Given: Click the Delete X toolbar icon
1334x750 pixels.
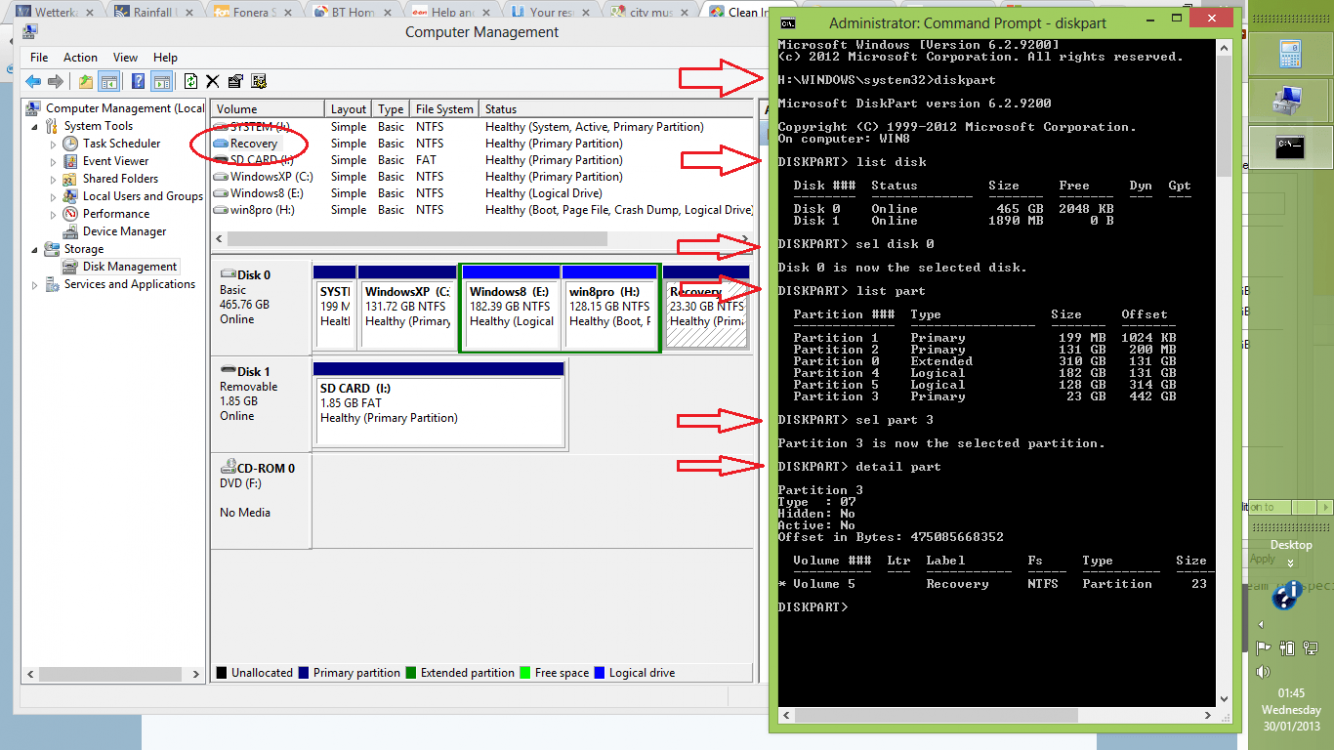Looking at the screenshot, I should 212,82.
